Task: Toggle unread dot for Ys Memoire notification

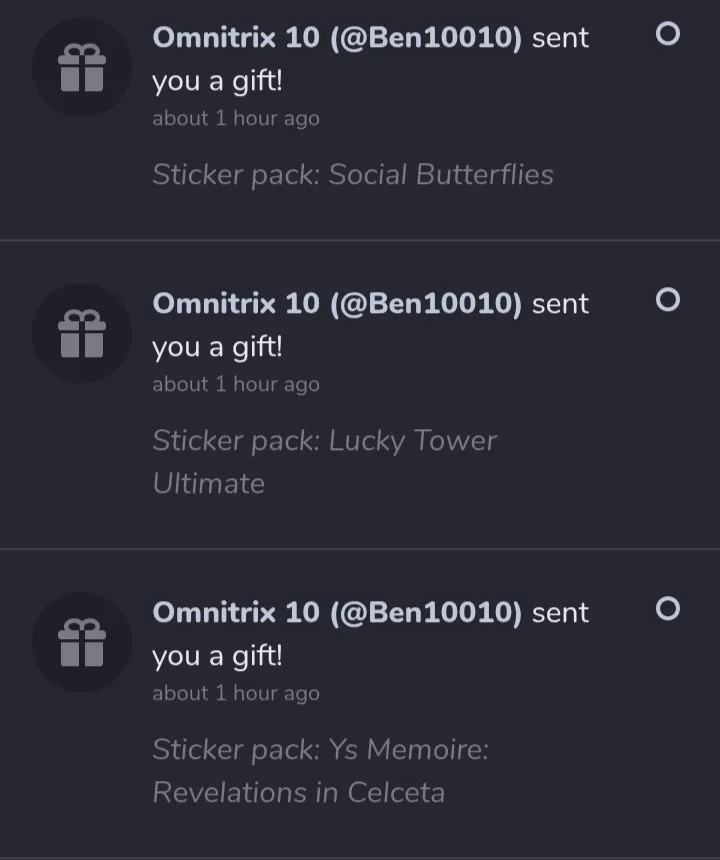Action: [667, 609]
